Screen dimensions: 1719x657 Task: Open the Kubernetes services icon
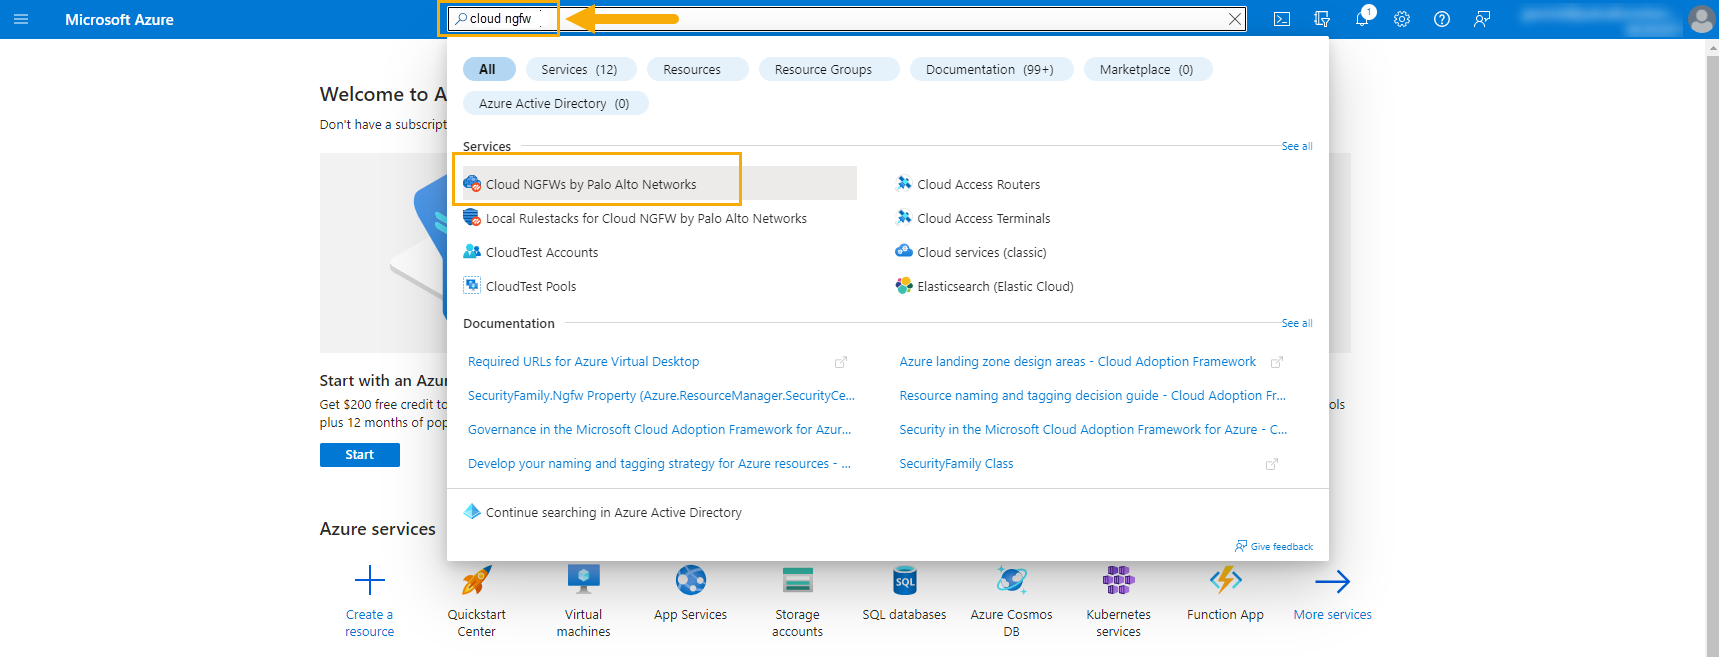1118,581
